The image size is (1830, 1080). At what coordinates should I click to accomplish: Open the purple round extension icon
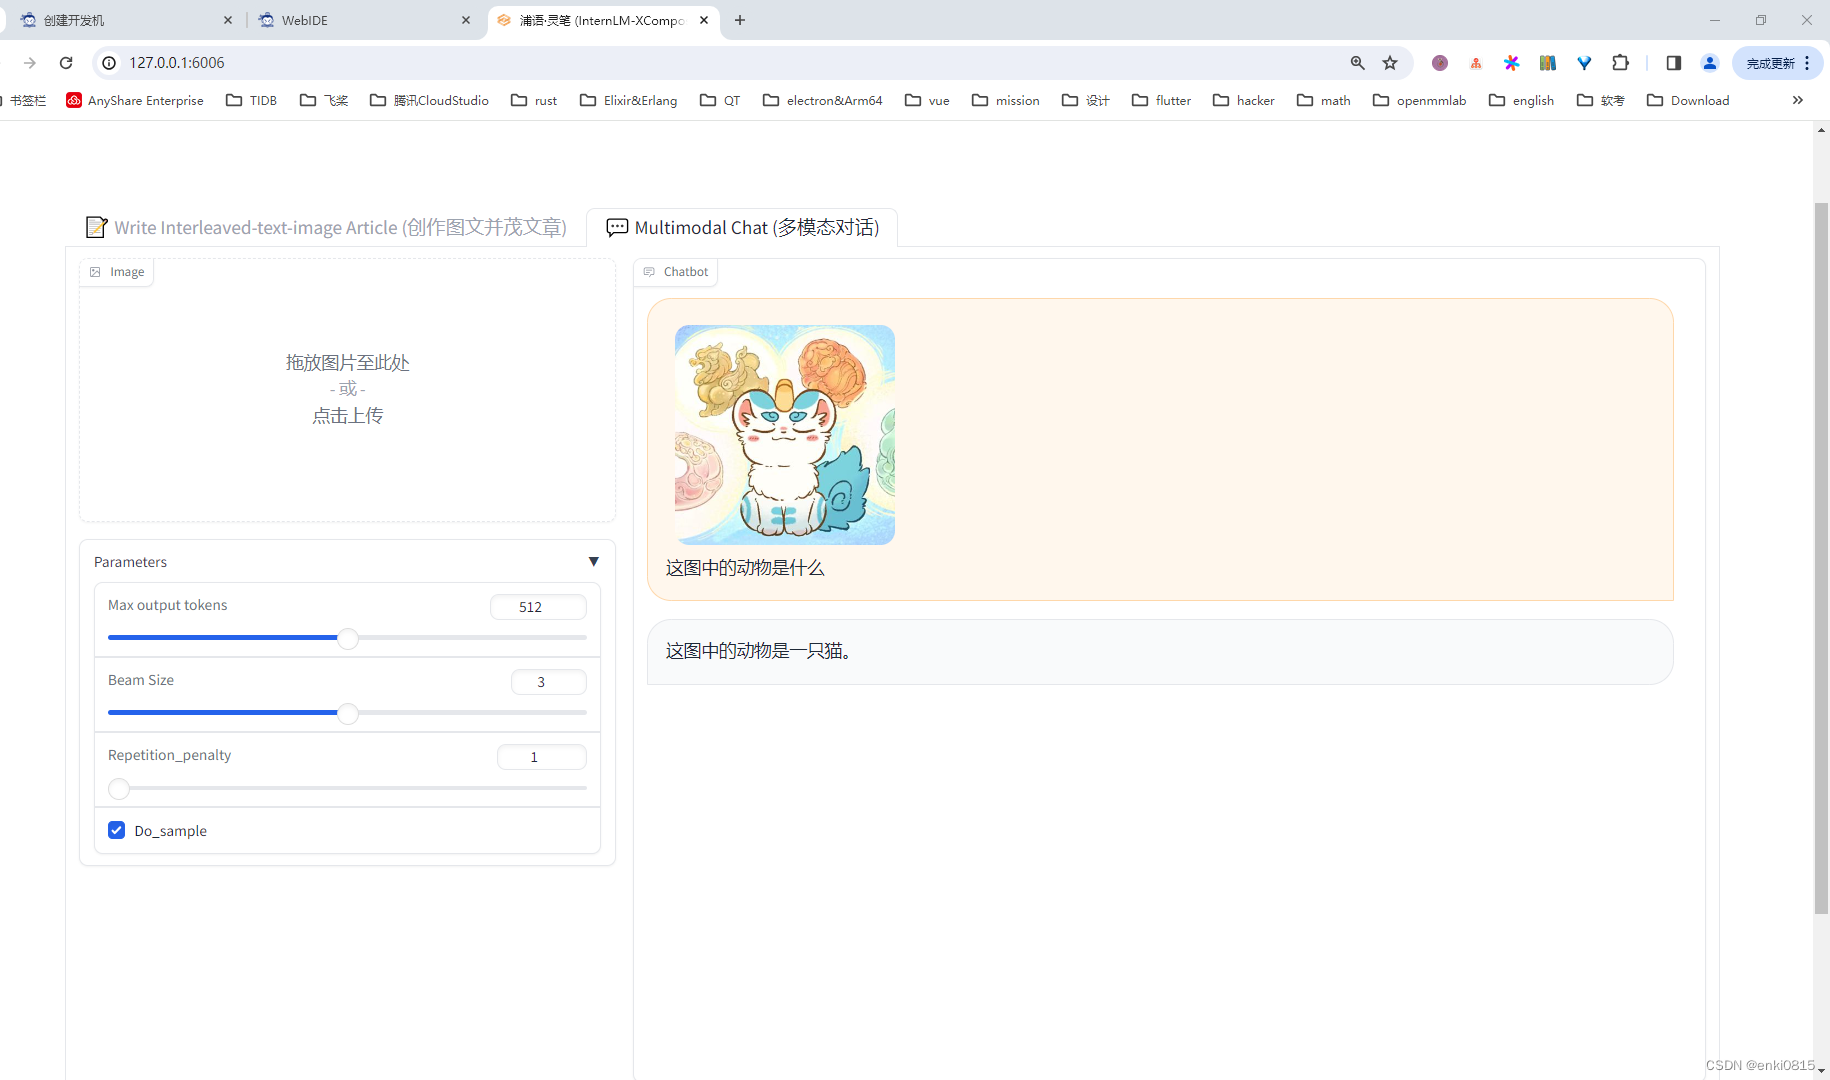[1440, 63]
